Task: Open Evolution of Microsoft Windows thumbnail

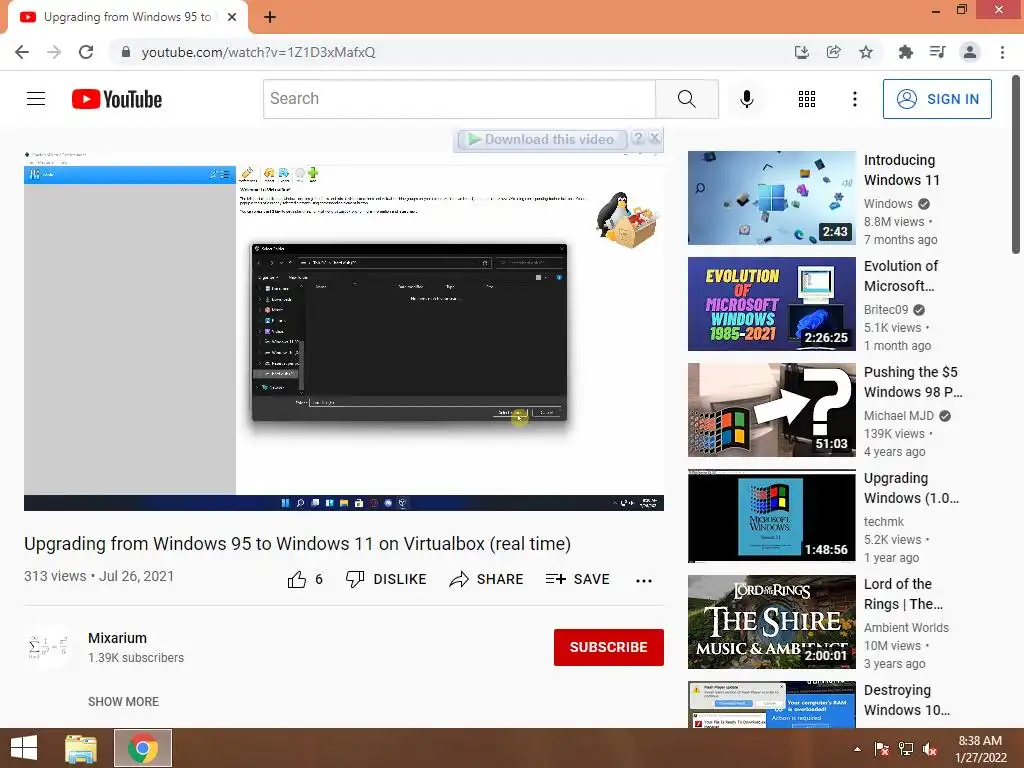Action: (x=771, y=304)
